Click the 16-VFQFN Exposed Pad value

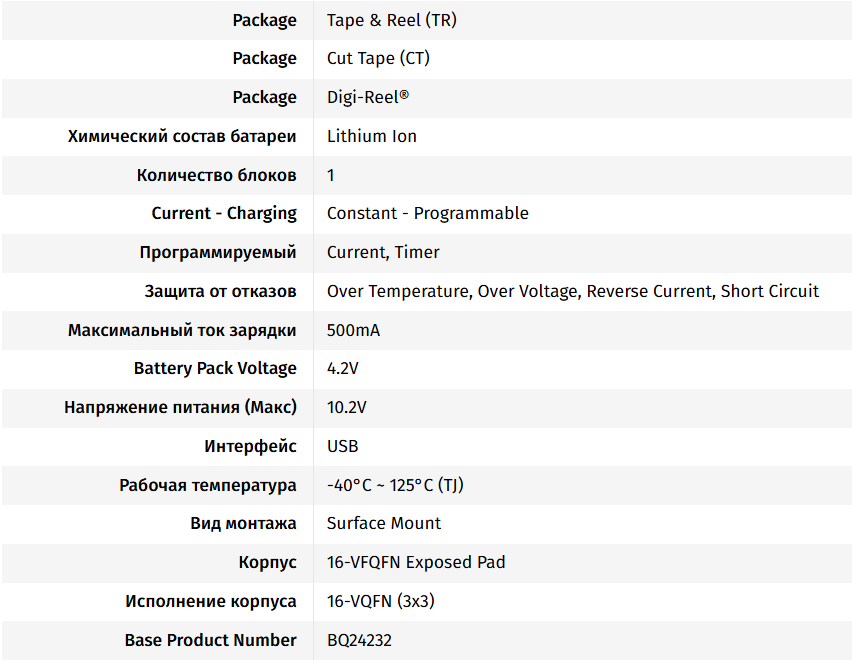416,562
